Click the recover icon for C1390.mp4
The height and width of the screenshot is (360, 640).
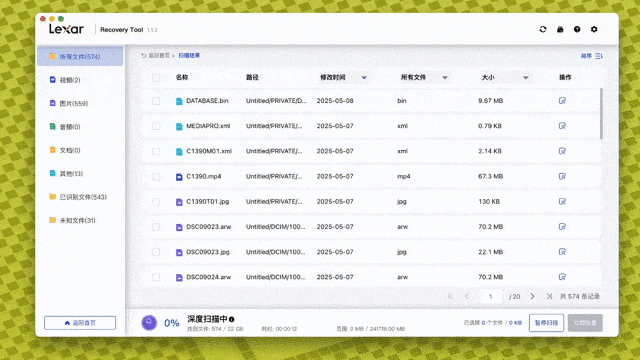pyautogui.click(x=562, y=176)
